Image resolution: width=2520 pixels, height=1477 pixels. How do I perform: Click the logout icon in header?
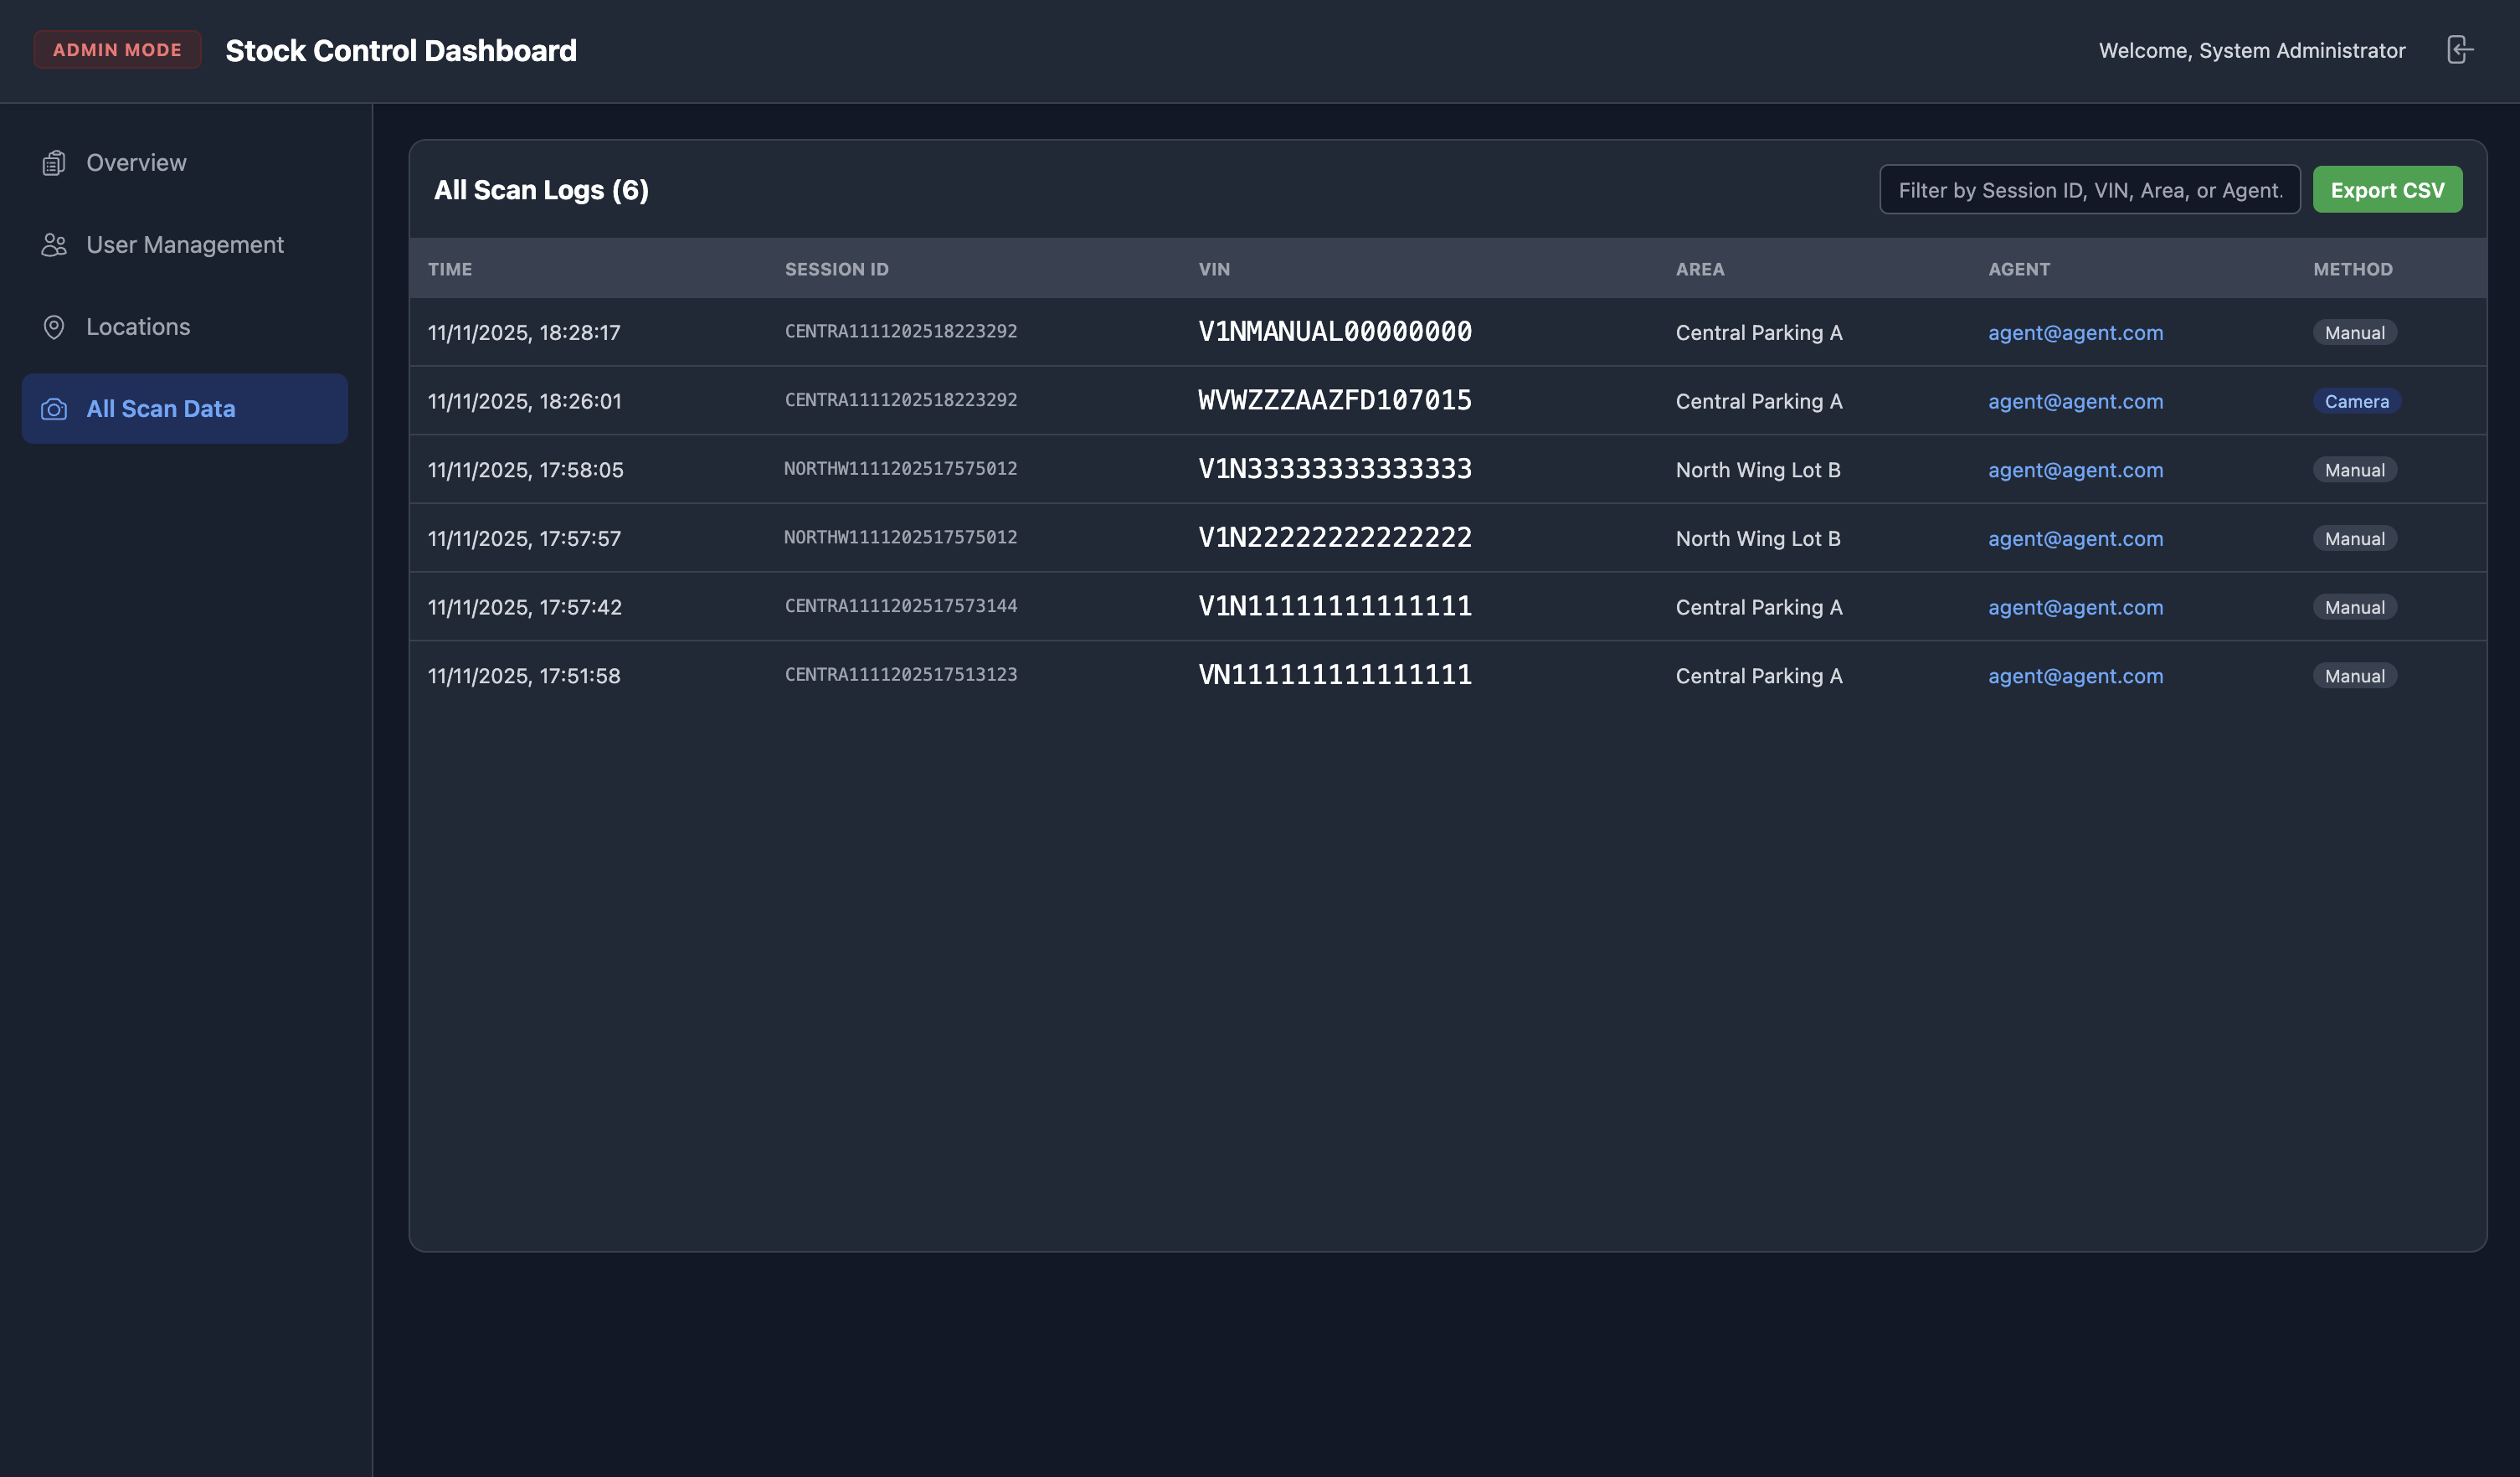point(2459,50)
